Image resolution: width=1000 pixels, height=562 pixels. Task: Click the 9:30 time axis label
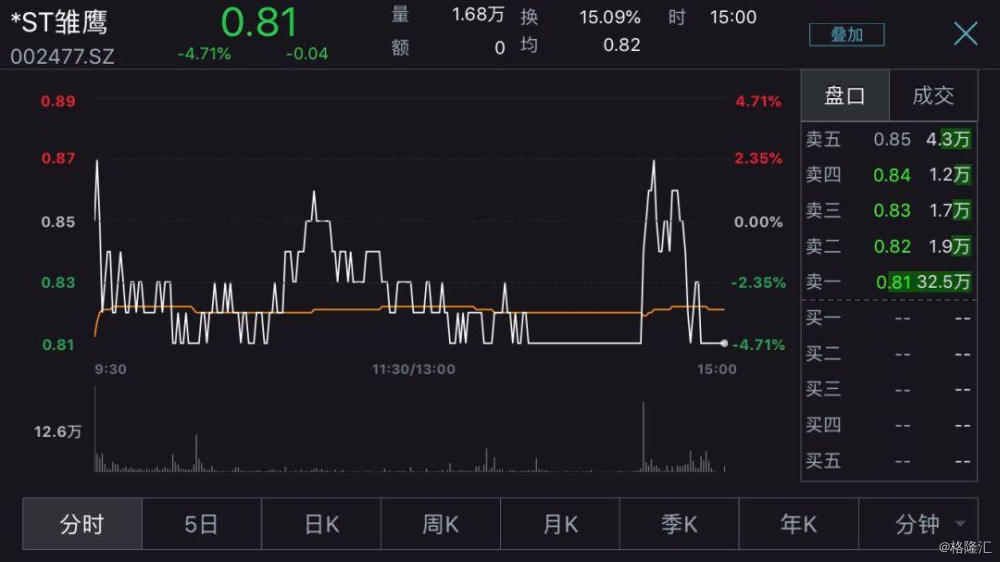pyautogui.click(x=110, y=369)
